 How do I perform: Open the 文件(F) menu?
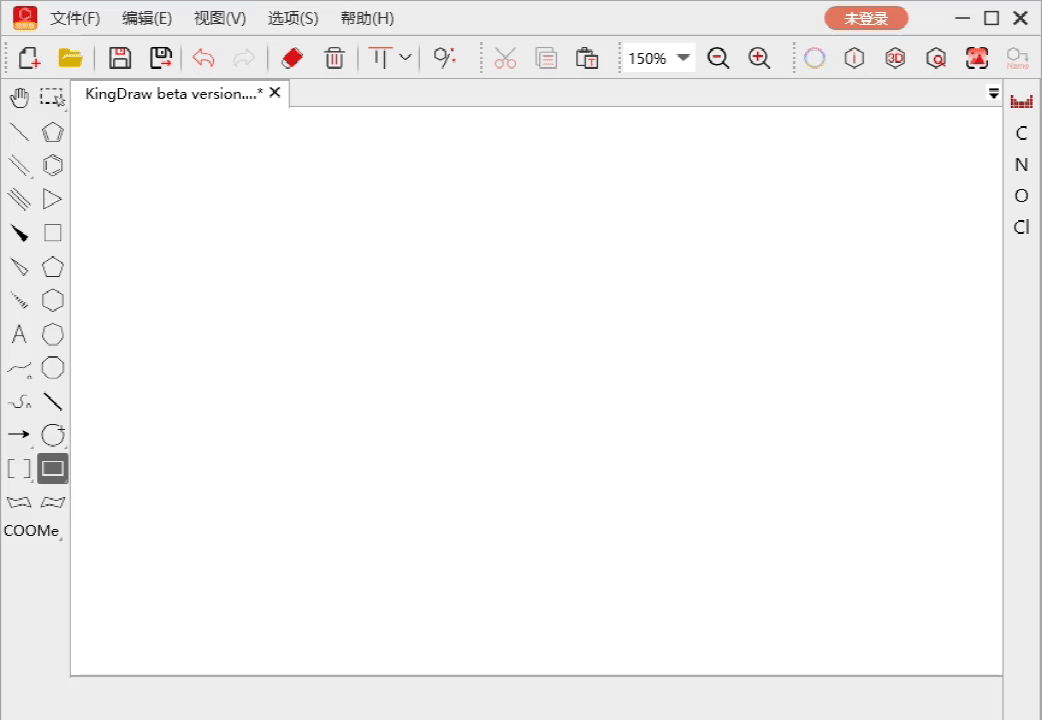[x=75, y=19]
